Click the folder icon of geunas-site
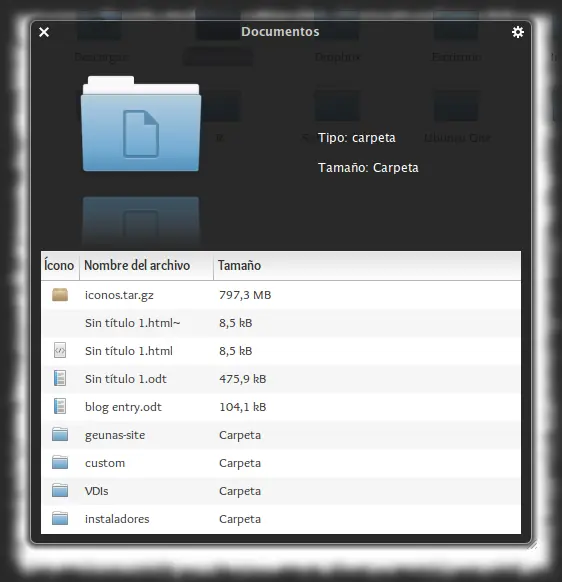Viewport: 562px width, 582px height. (60, 434)
